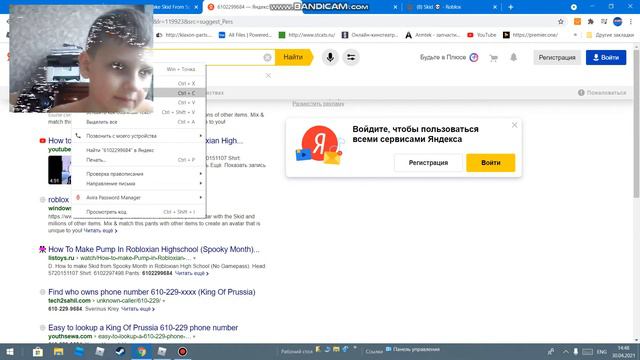Viewport: 640px width, 360px height.
Task: Open the YouTube video thumbnail
Action: pyautogui.click(x=60, y=170)
